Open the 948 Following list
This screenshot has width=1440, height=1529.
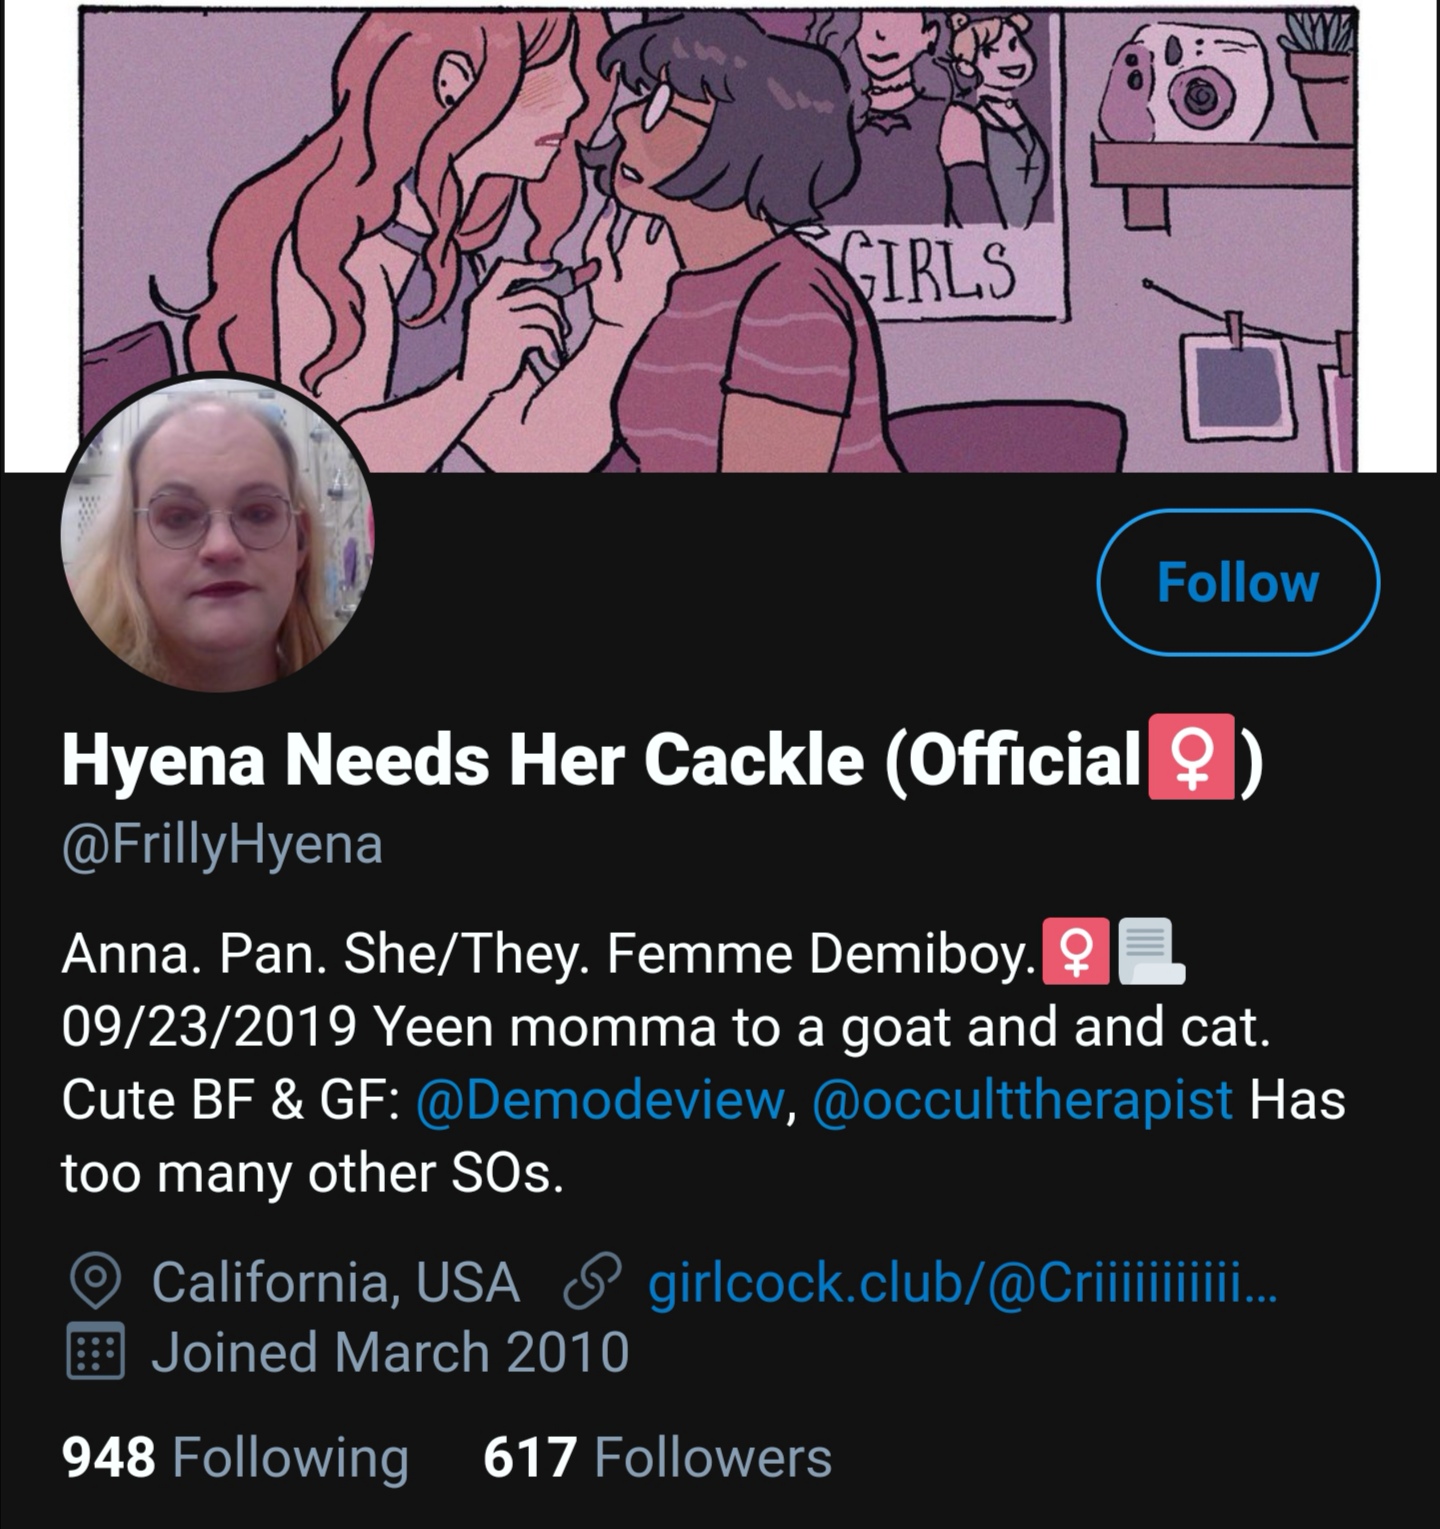pyautogui.click(x=235, y=1456)
